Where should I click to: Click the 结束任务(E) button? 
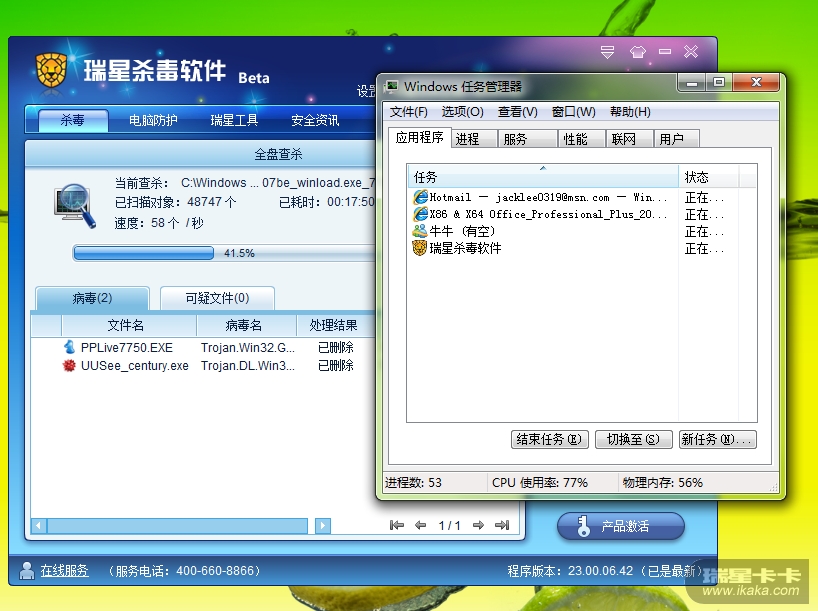click(550, 439)
